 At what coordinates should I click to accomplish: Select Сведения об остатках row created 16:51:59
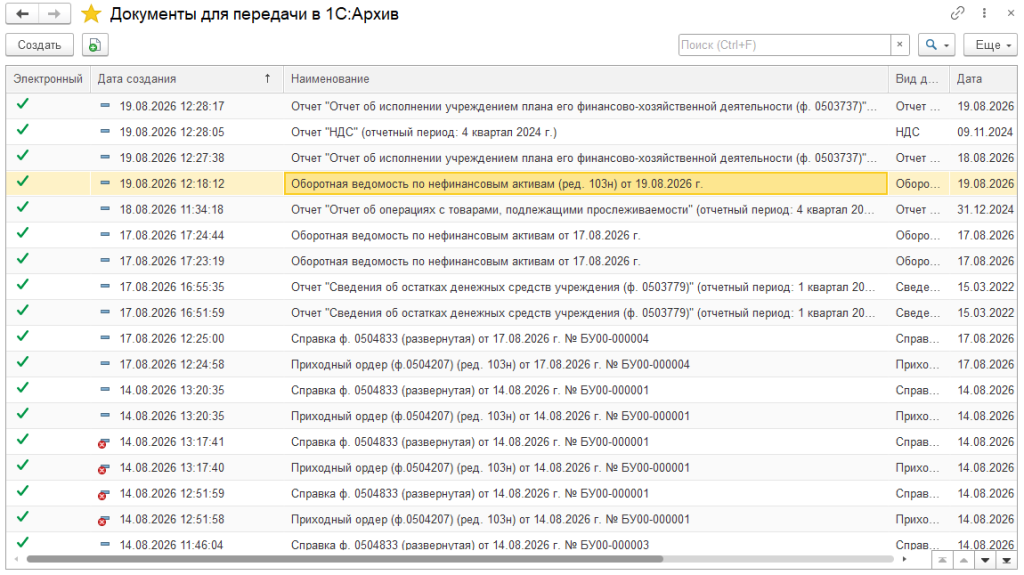pos(511,313)
